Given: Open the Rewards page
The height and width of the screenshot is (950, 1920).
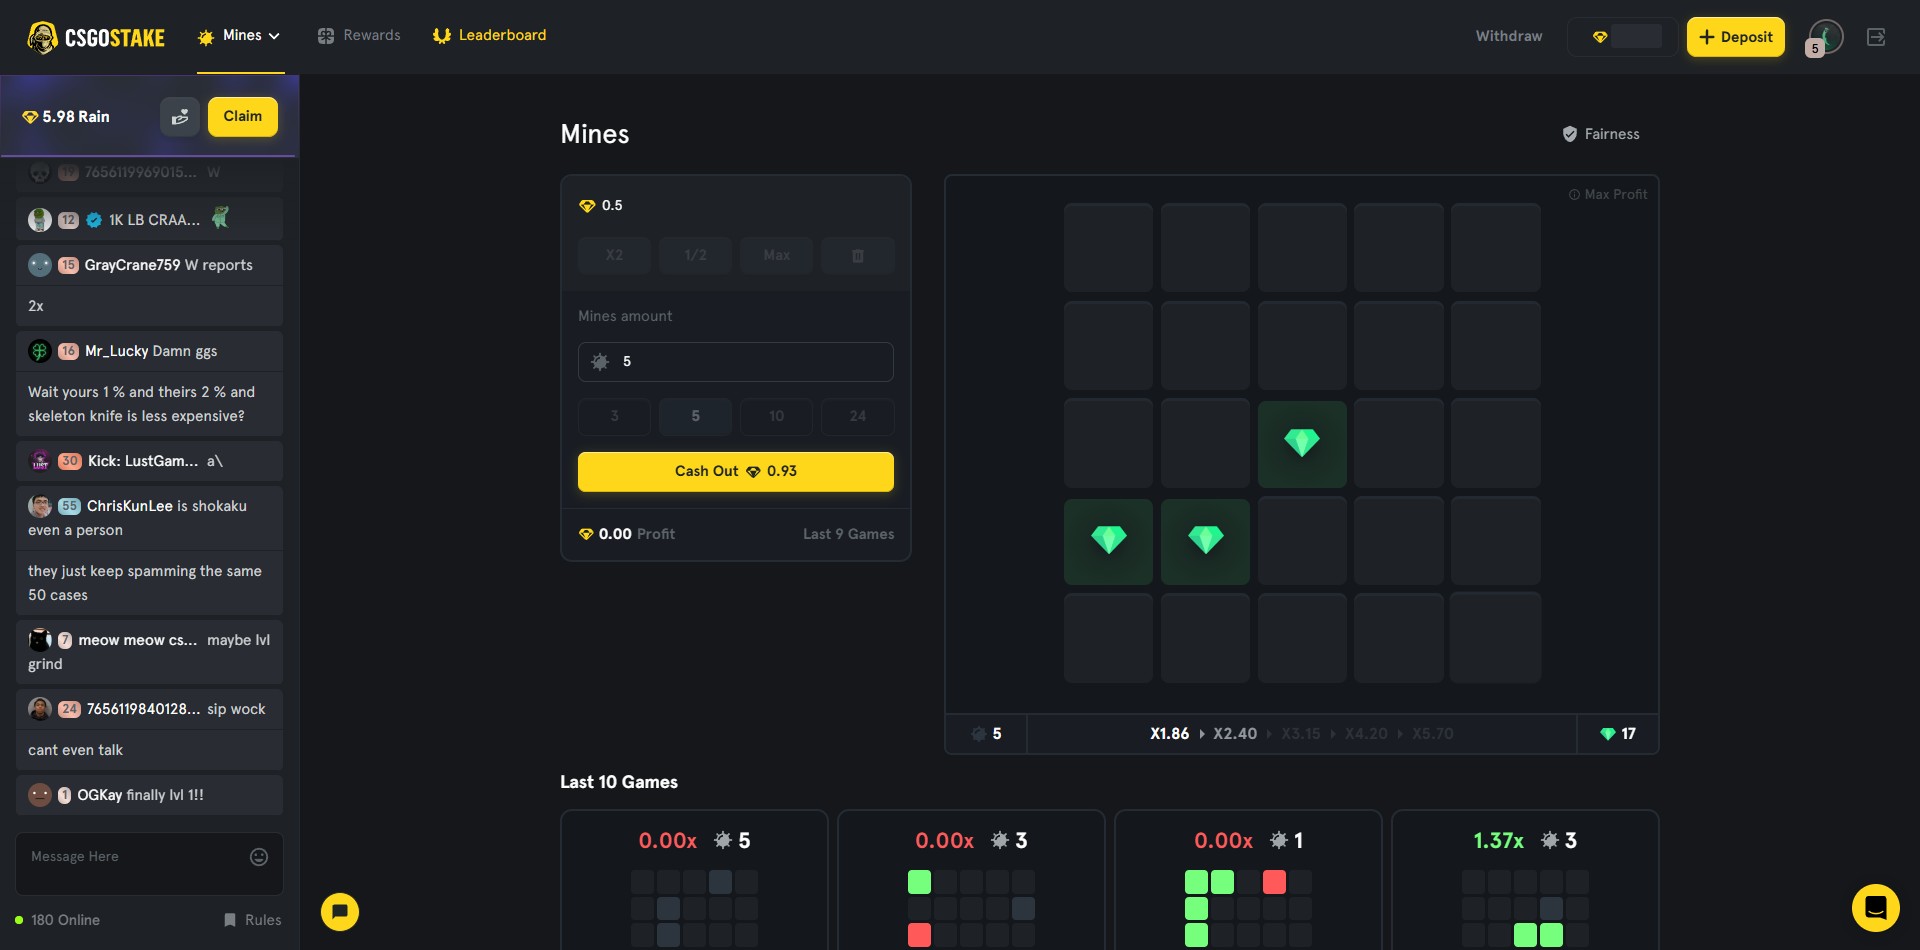Looking at the screenshot, I should pyautogui.click(x=359, y=36).
